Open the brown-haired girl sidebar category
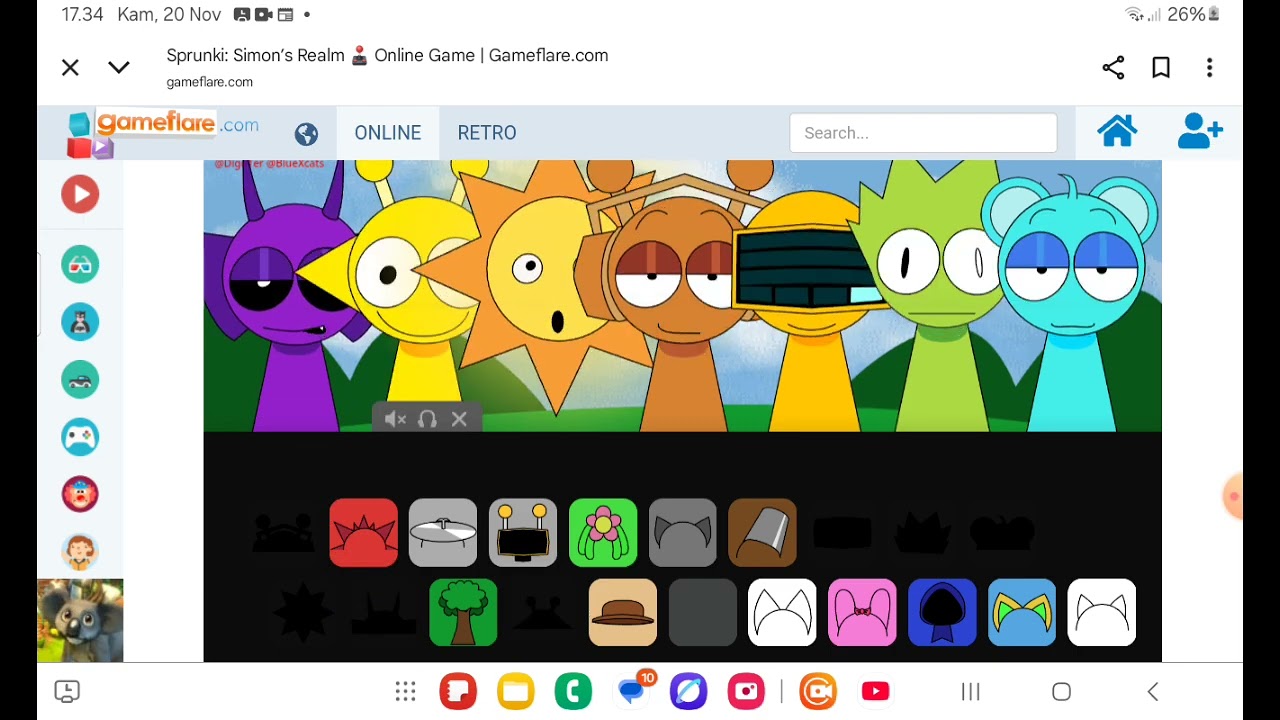Image resolution: width=1280 pixels, height=720 pixels. pos(80,552)
